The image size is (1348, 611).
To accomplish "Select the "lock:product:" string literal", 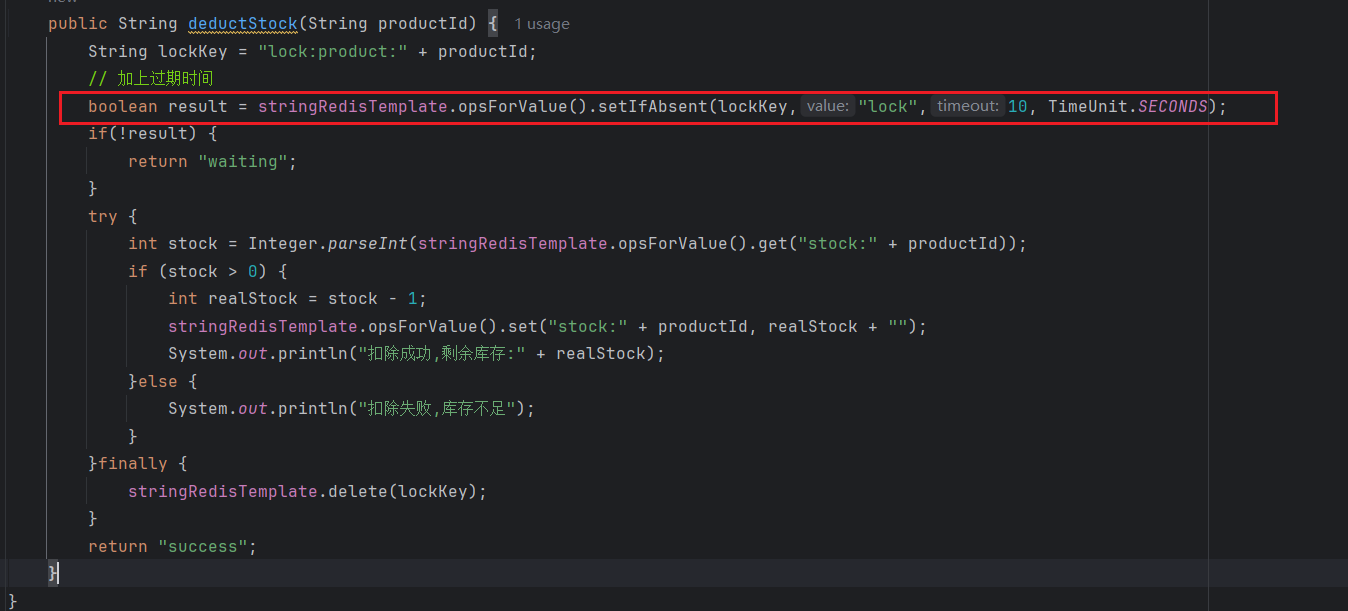I will (x=333, y=51).
